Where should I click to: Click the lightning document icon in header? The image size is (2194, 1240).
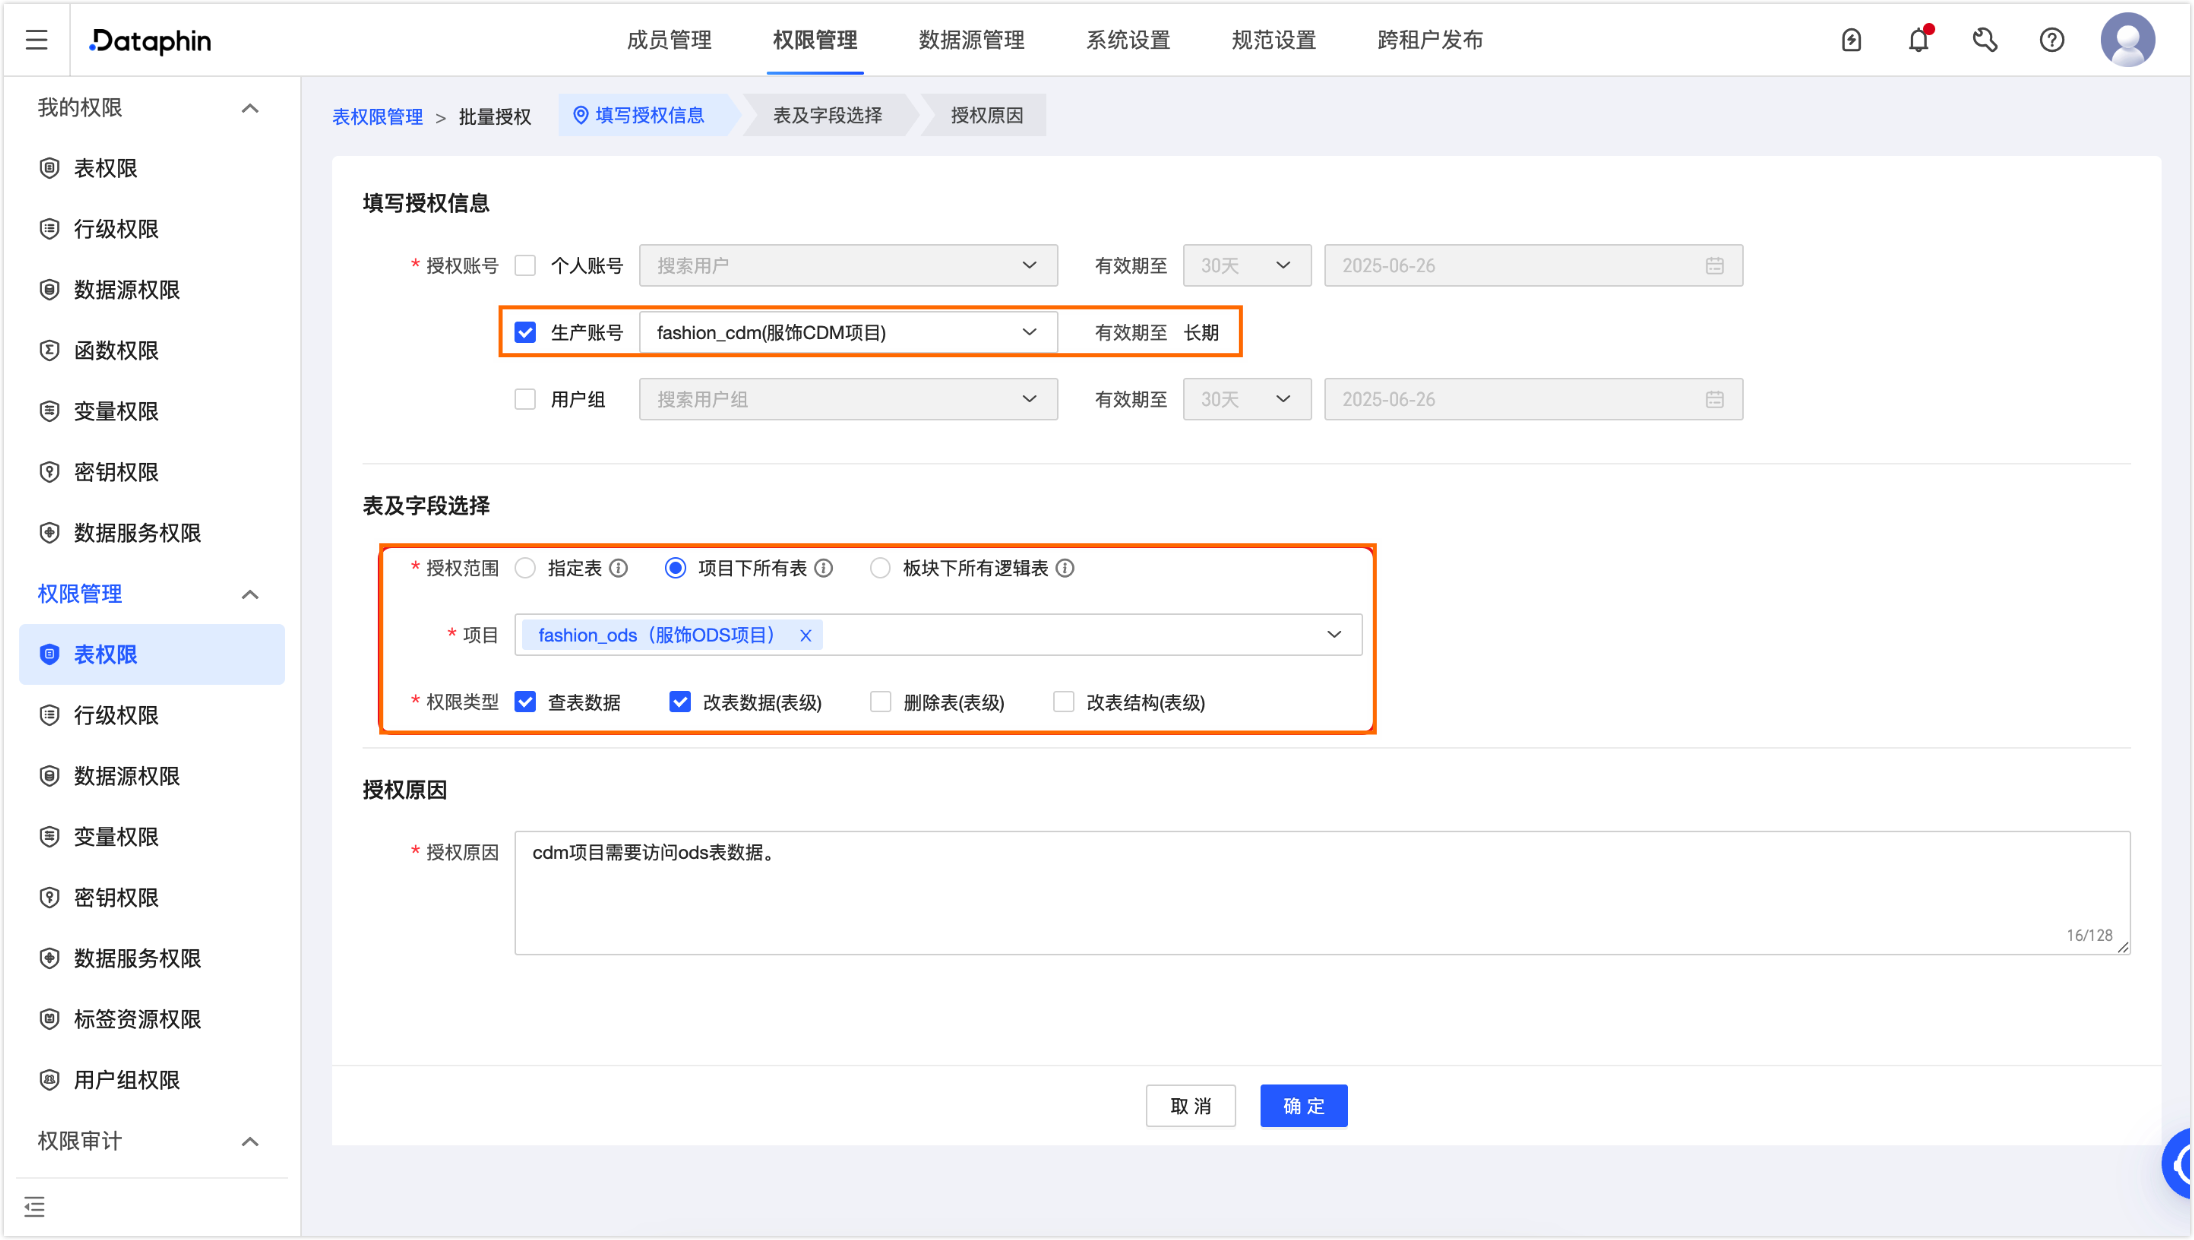point(1851,40)
